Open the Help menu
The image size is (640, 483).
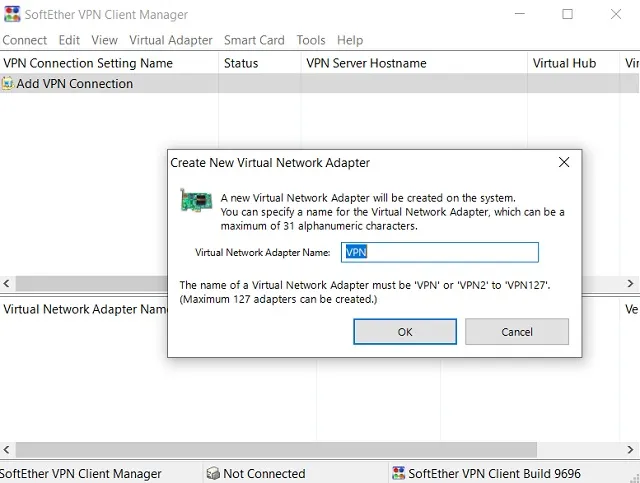350,40
